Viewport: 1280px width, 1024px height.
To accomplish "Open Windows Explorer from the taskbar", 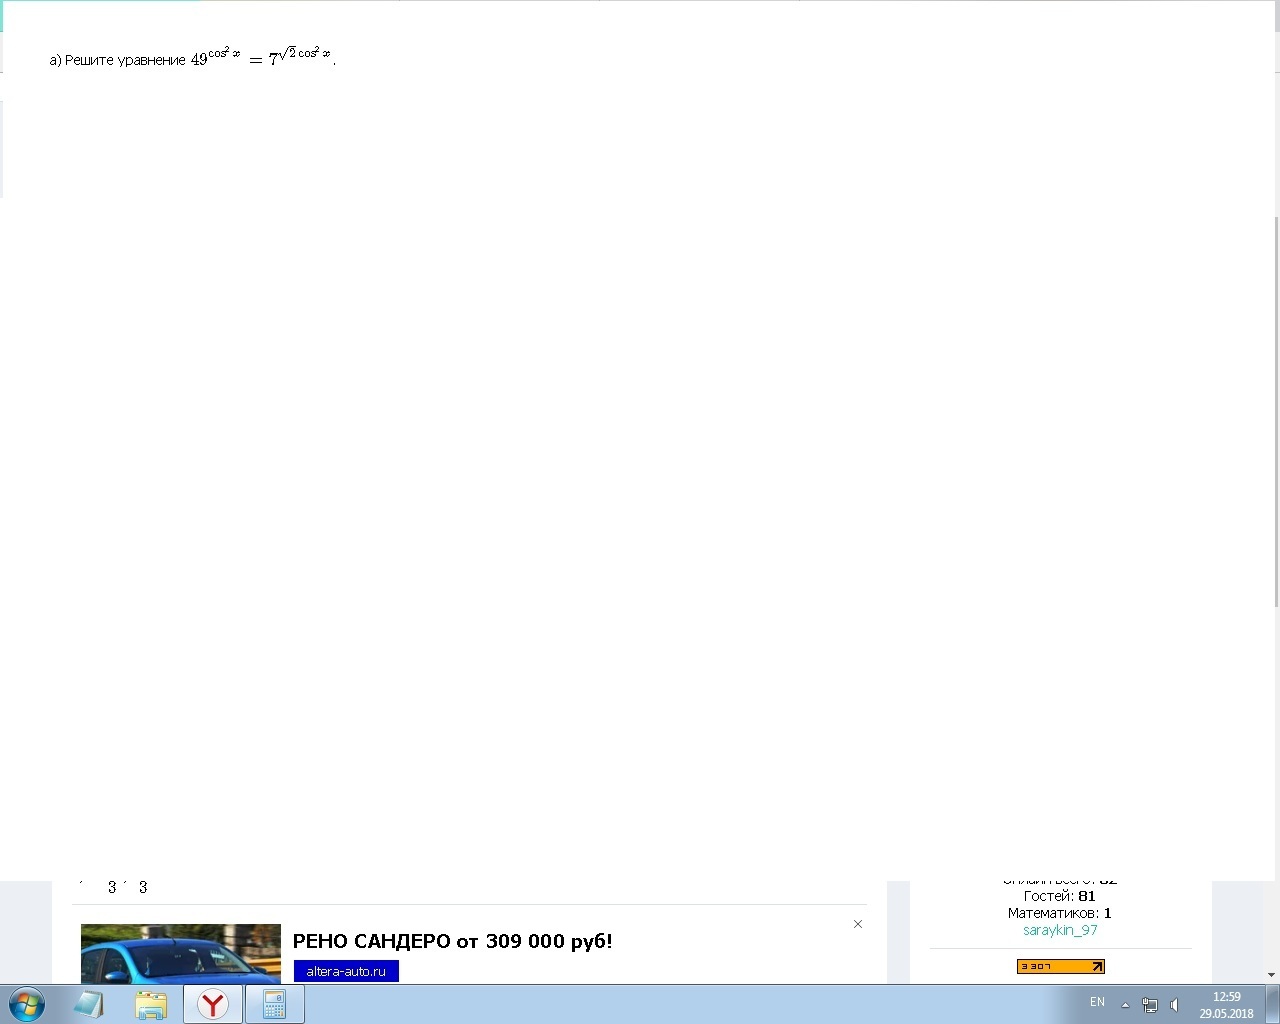I will click(x=151, y=1003).
